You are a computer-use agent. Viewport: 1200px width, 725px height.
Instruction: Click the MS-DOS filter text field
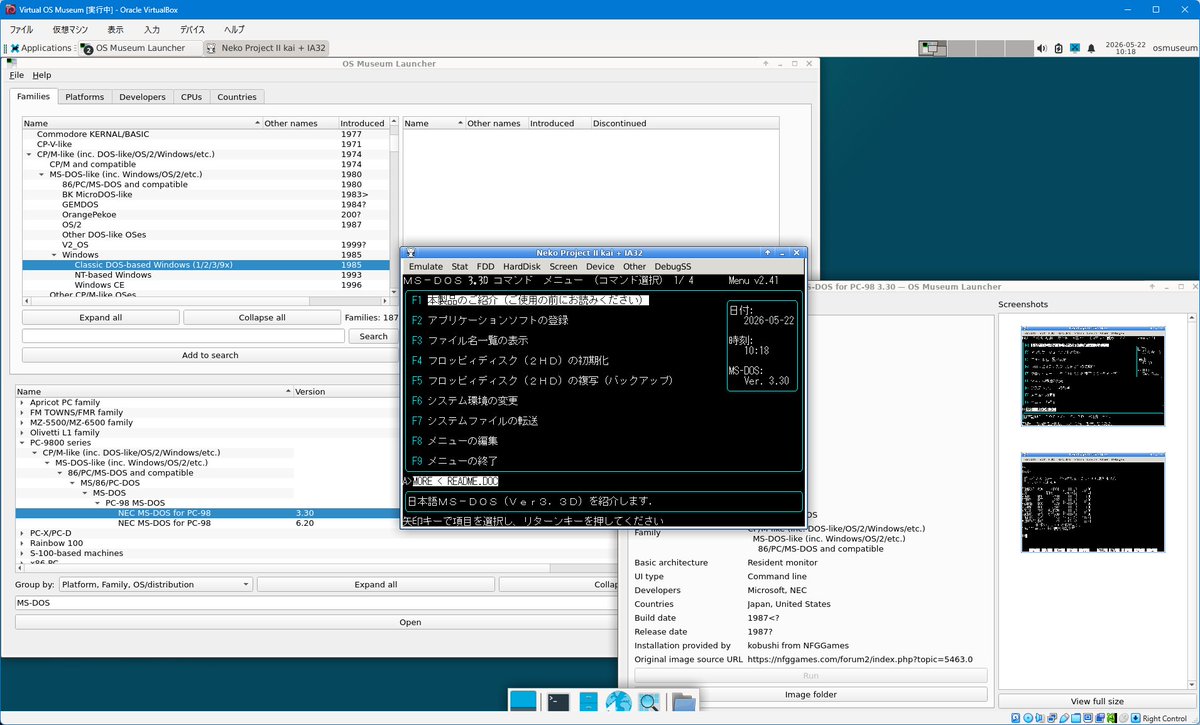pos(316,603)
